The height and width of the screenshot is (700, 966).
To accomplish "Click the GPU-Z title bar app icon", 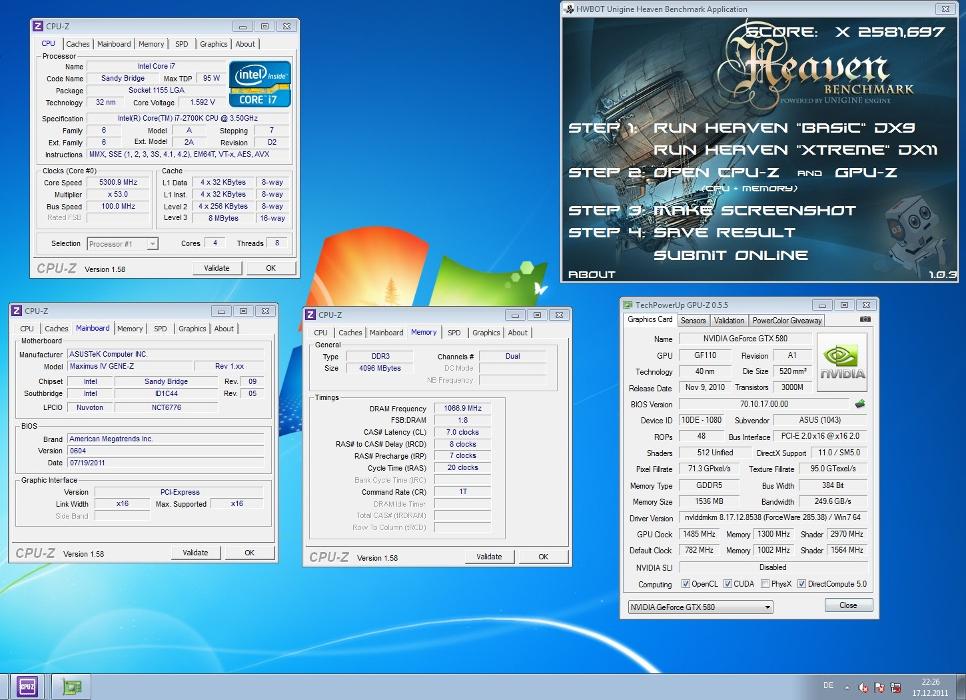I will coord(628,304).
